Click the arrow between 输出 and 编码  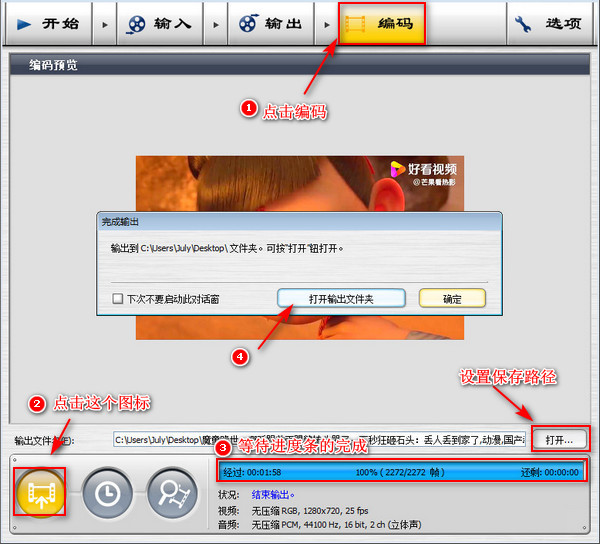(x=326, y=24)
